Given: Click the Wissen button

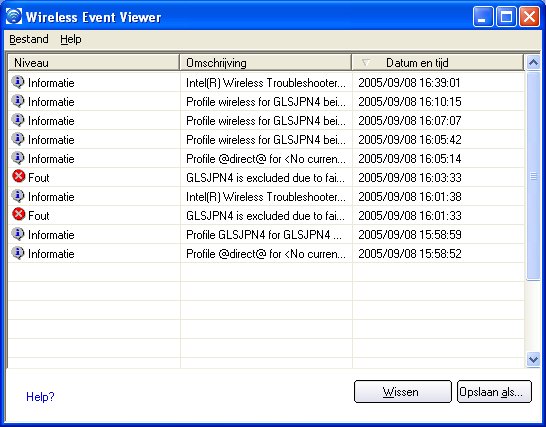Looking at the screenshot, I should (x=403, y=392).
